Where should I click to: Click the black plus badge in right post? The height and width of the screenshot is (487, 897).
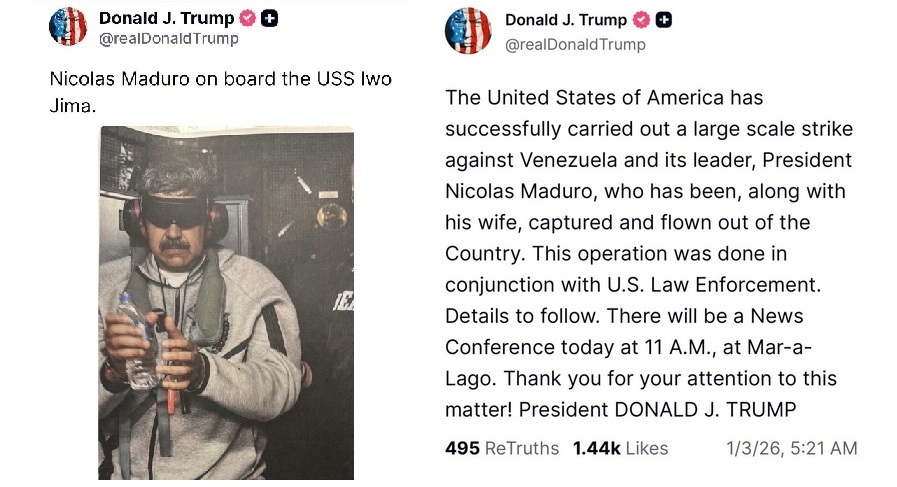pyautogui.click(x=663, y=20)
